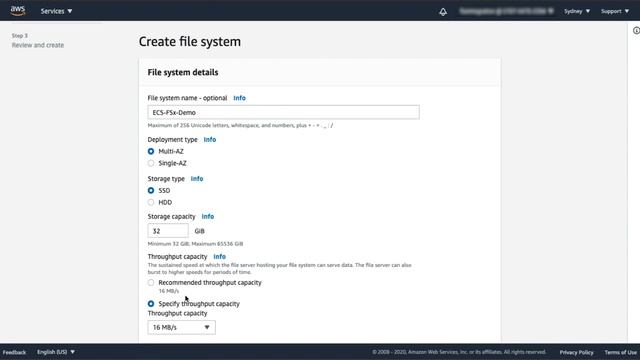This screenshot has height=360, width=640.
Task: Select the Single-AZ deployment type
Action: click(151, 163)
